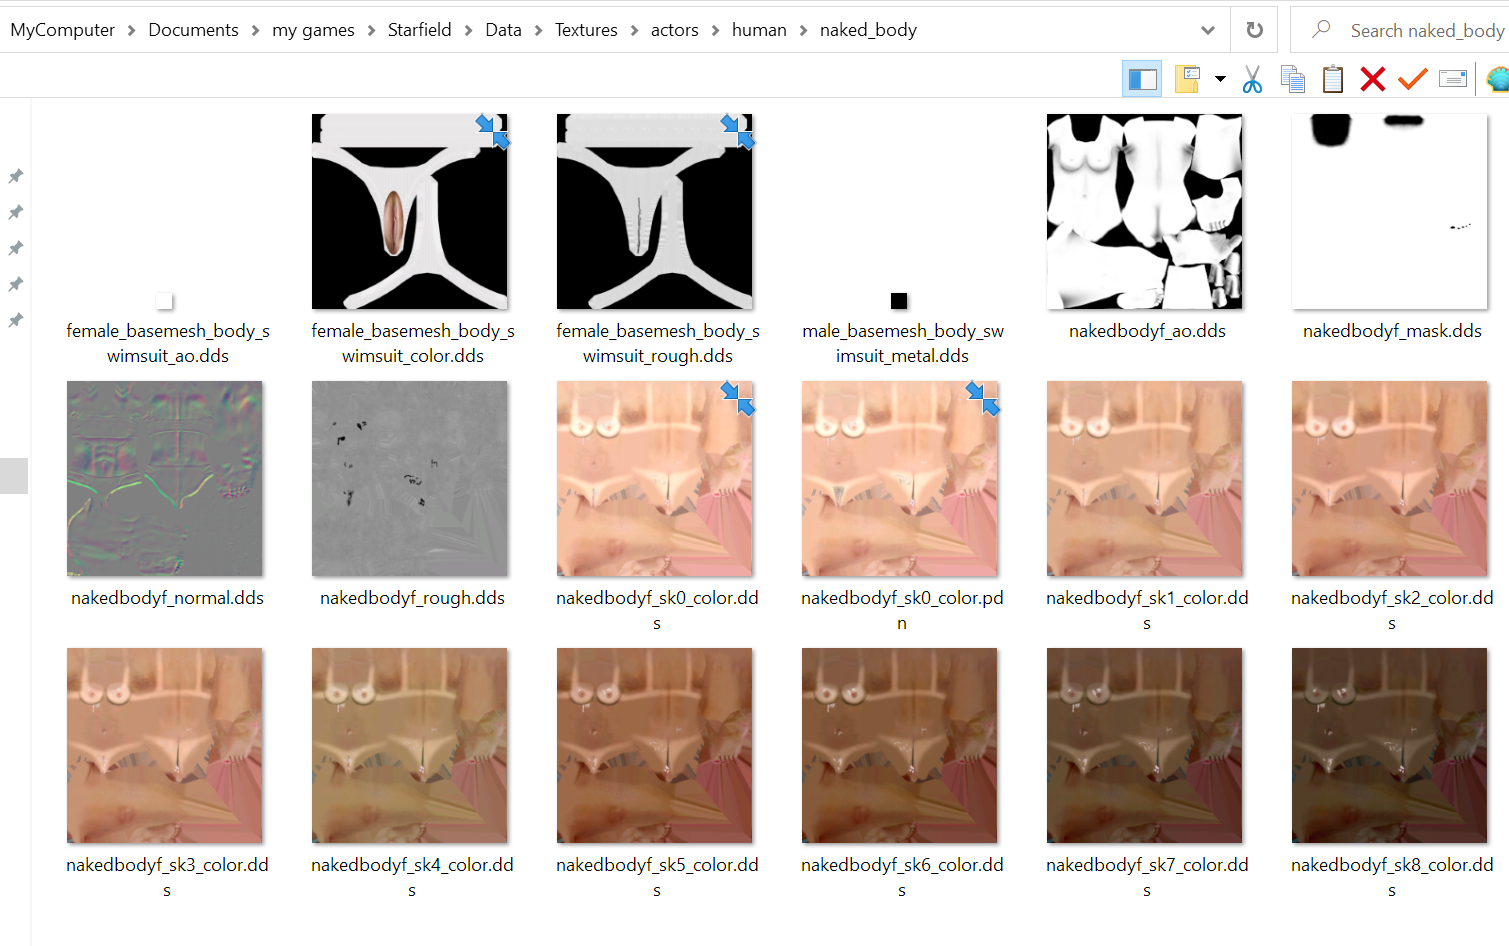Click the orange checkmark Properties icon
The image size is (1509, 946).
coord(1412,79)
